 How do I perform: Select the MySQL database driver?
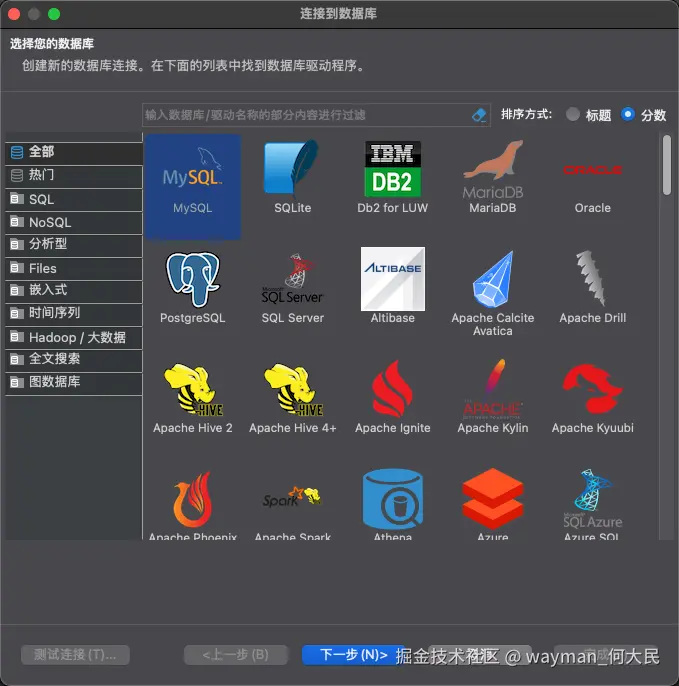click(192, 187)
